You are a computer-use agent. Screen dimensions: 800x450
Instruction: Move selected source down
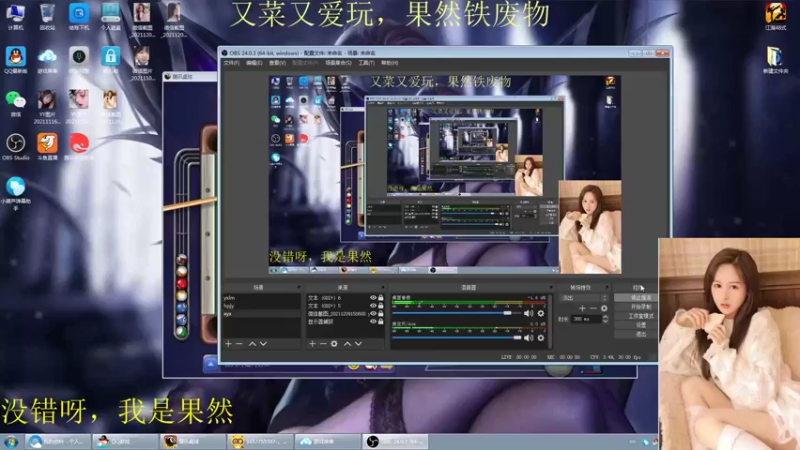(359, 344)
